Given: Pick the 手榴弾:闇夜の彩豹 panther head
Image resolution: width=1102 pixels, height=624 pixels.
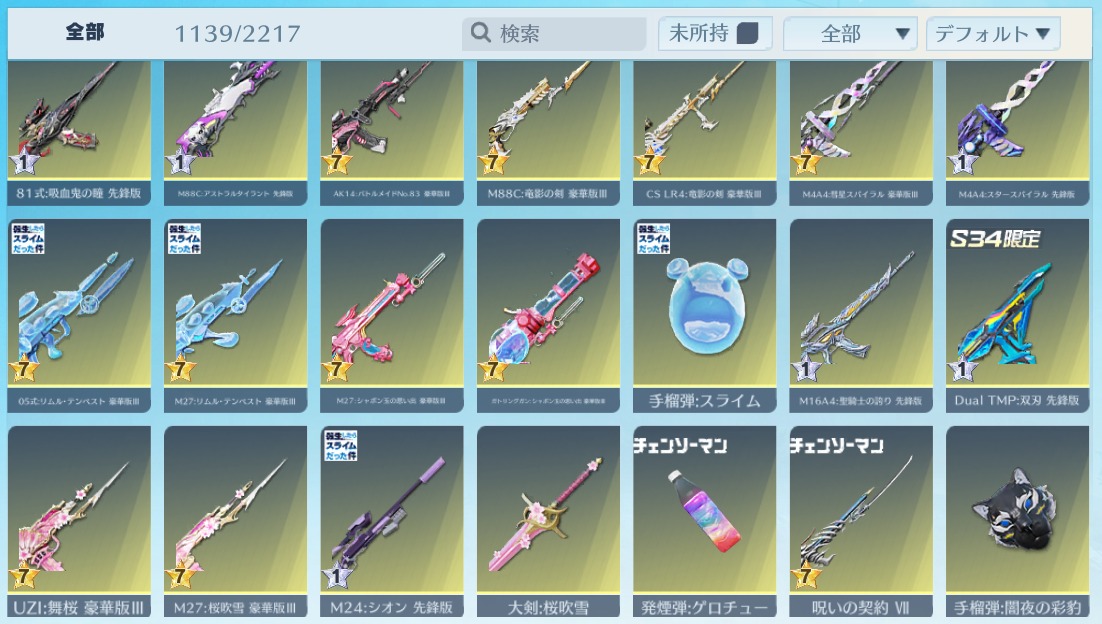Looking at the screenshot, I should pos(1017,521).
